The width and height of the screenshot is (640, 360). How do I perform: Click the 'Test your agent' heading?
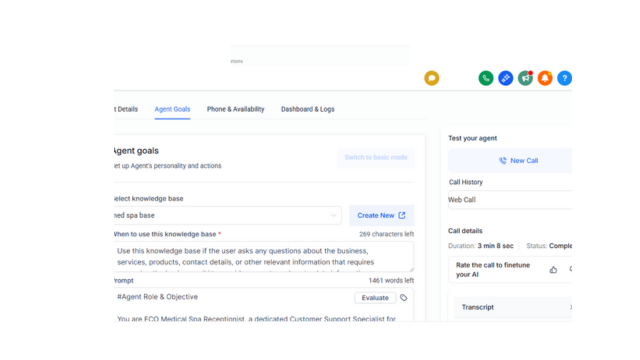pos(473,138)
